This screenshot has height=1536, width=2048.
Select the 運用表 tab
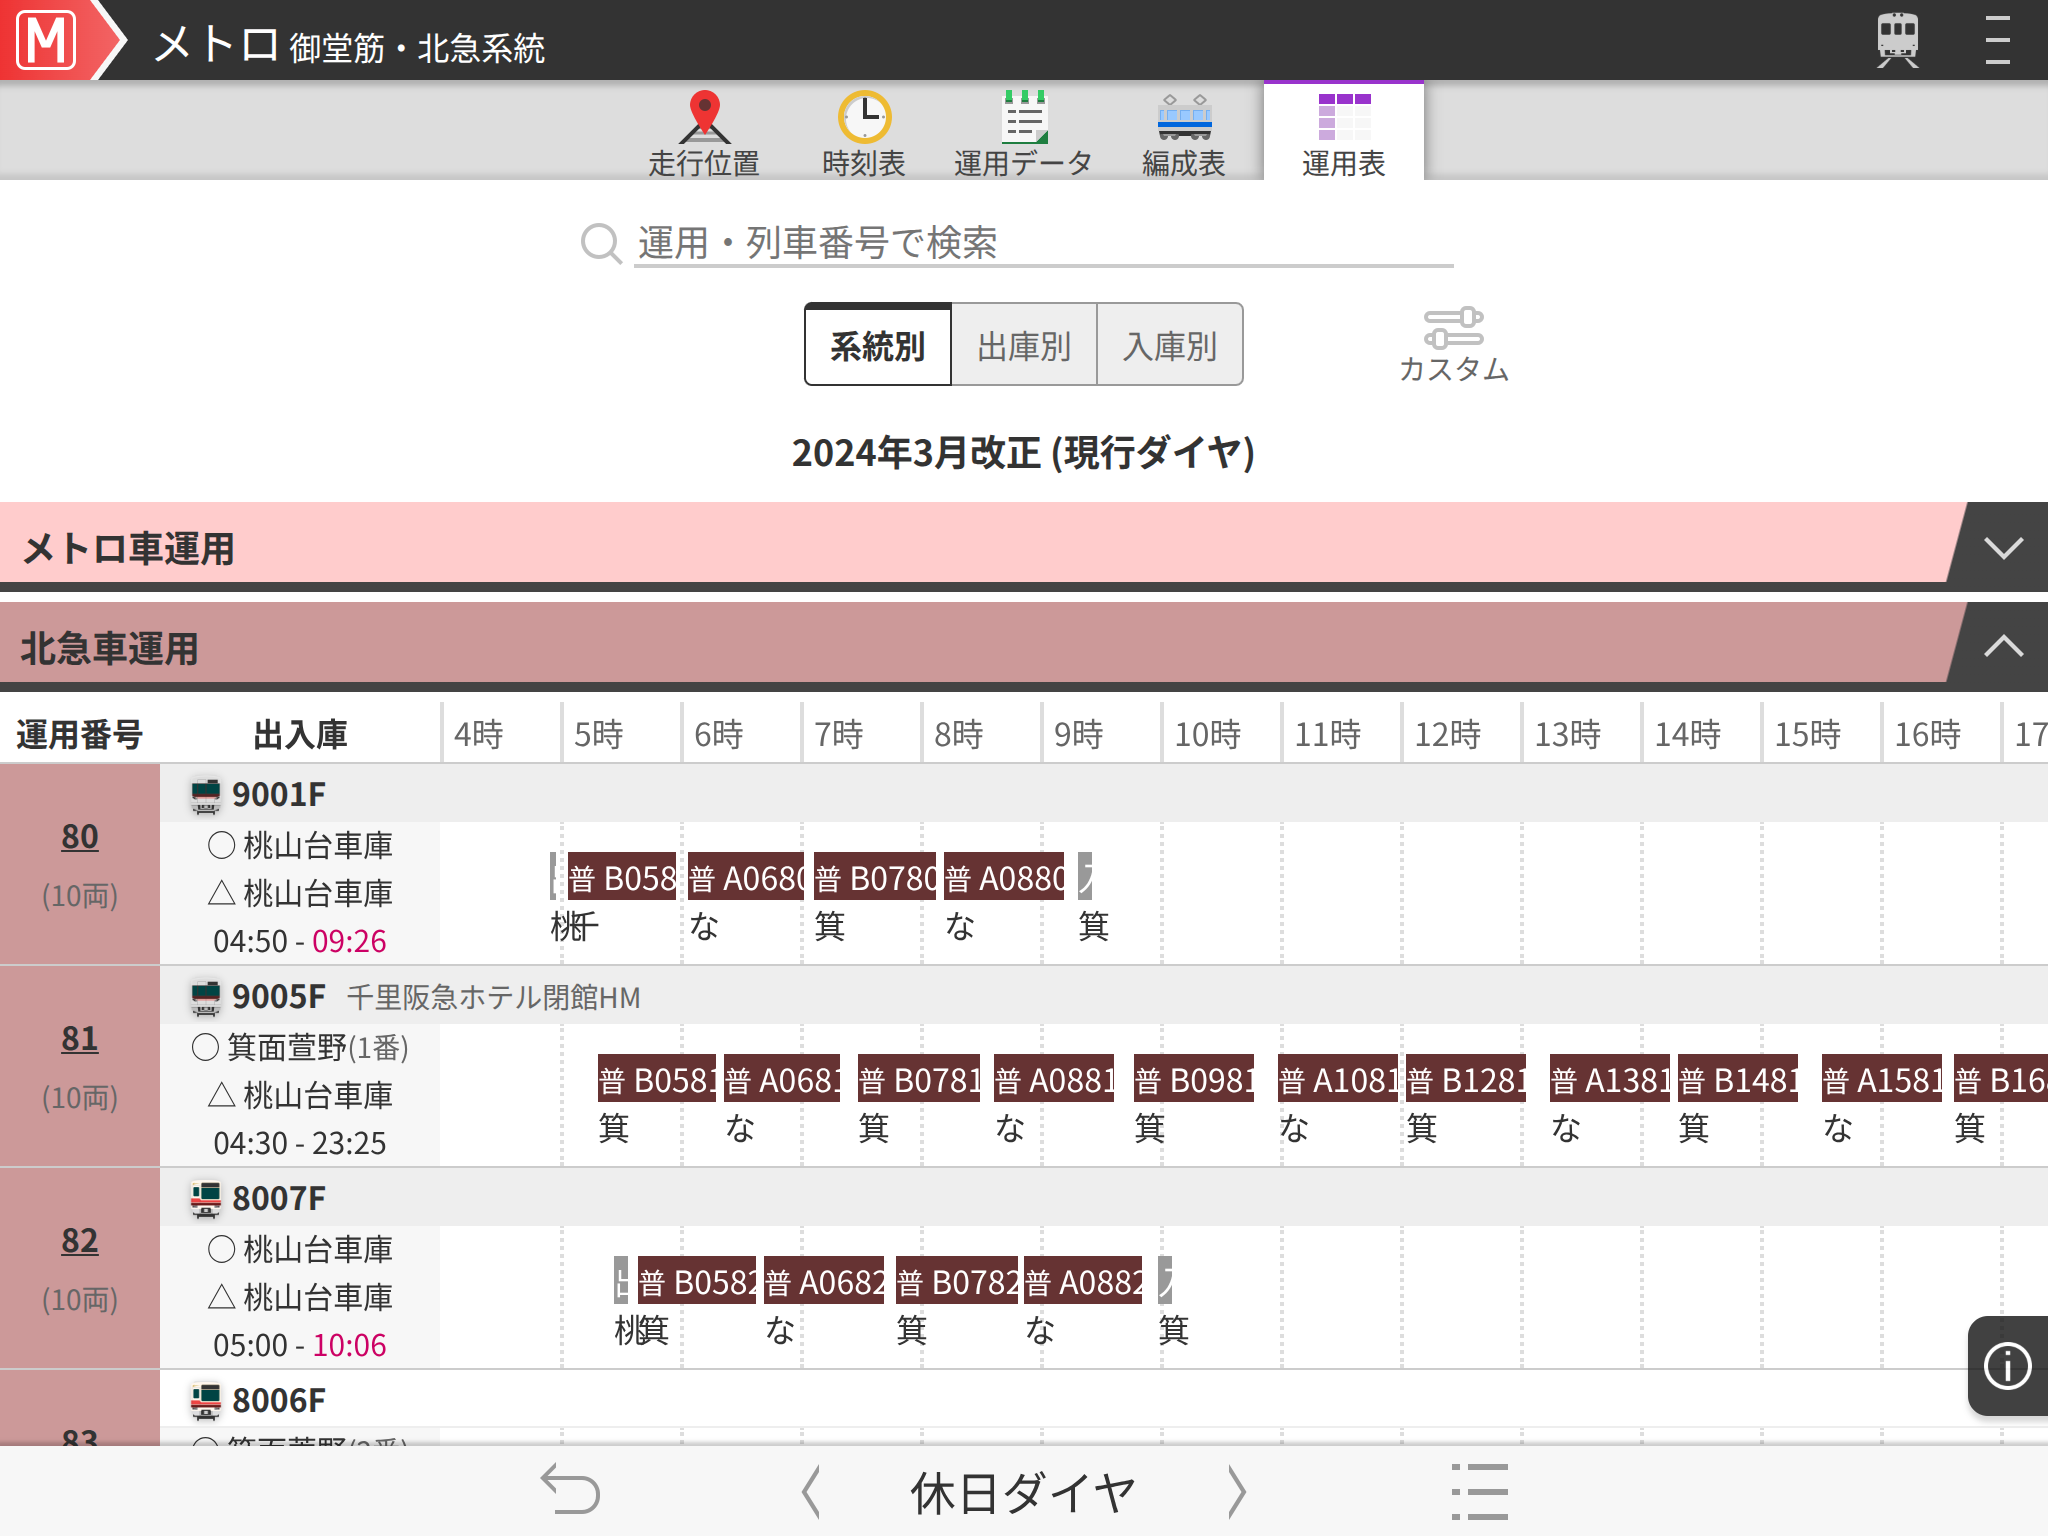[x=1343, y=132]
